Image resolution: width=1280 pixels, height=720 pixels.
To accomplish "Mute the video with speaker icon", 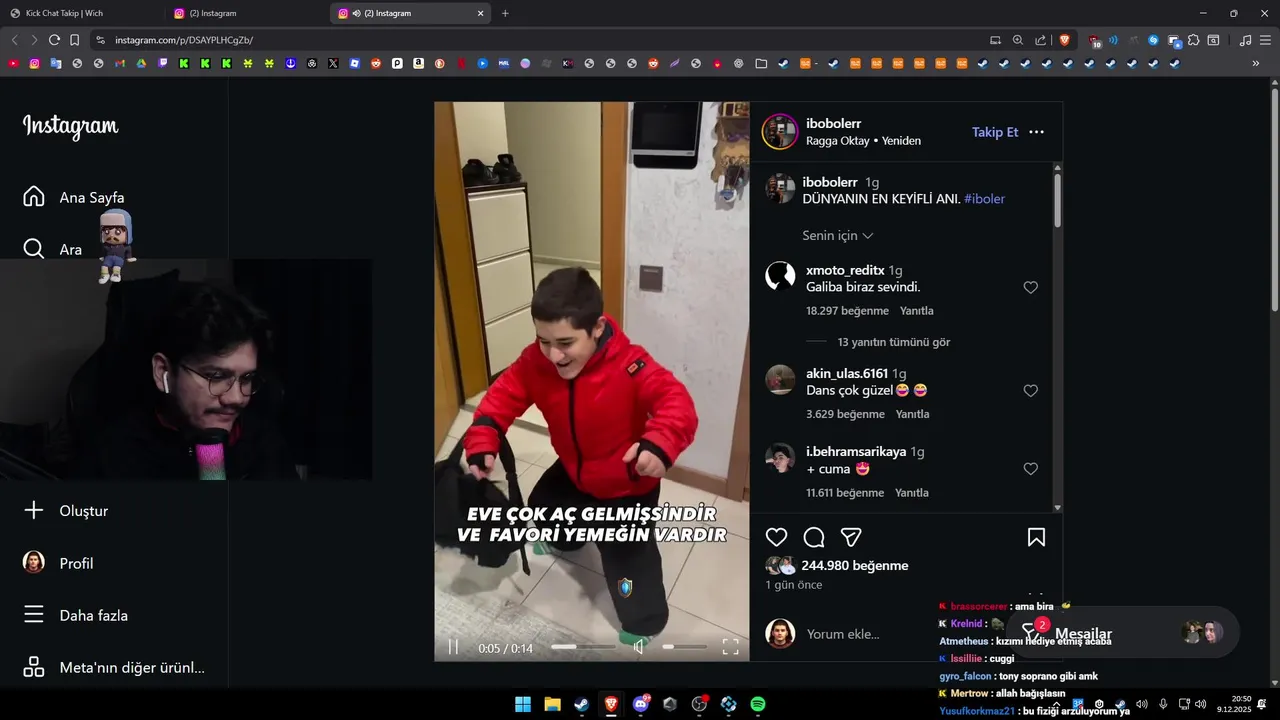I will pyautogui.click(x=638, y=647).
